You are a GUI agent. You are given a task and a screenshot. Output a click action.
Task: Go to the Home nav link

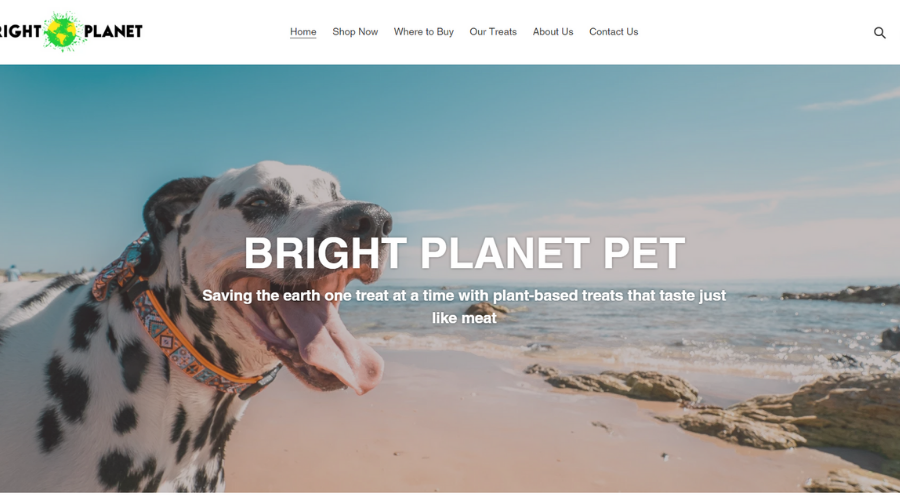(x=303, y=32)
